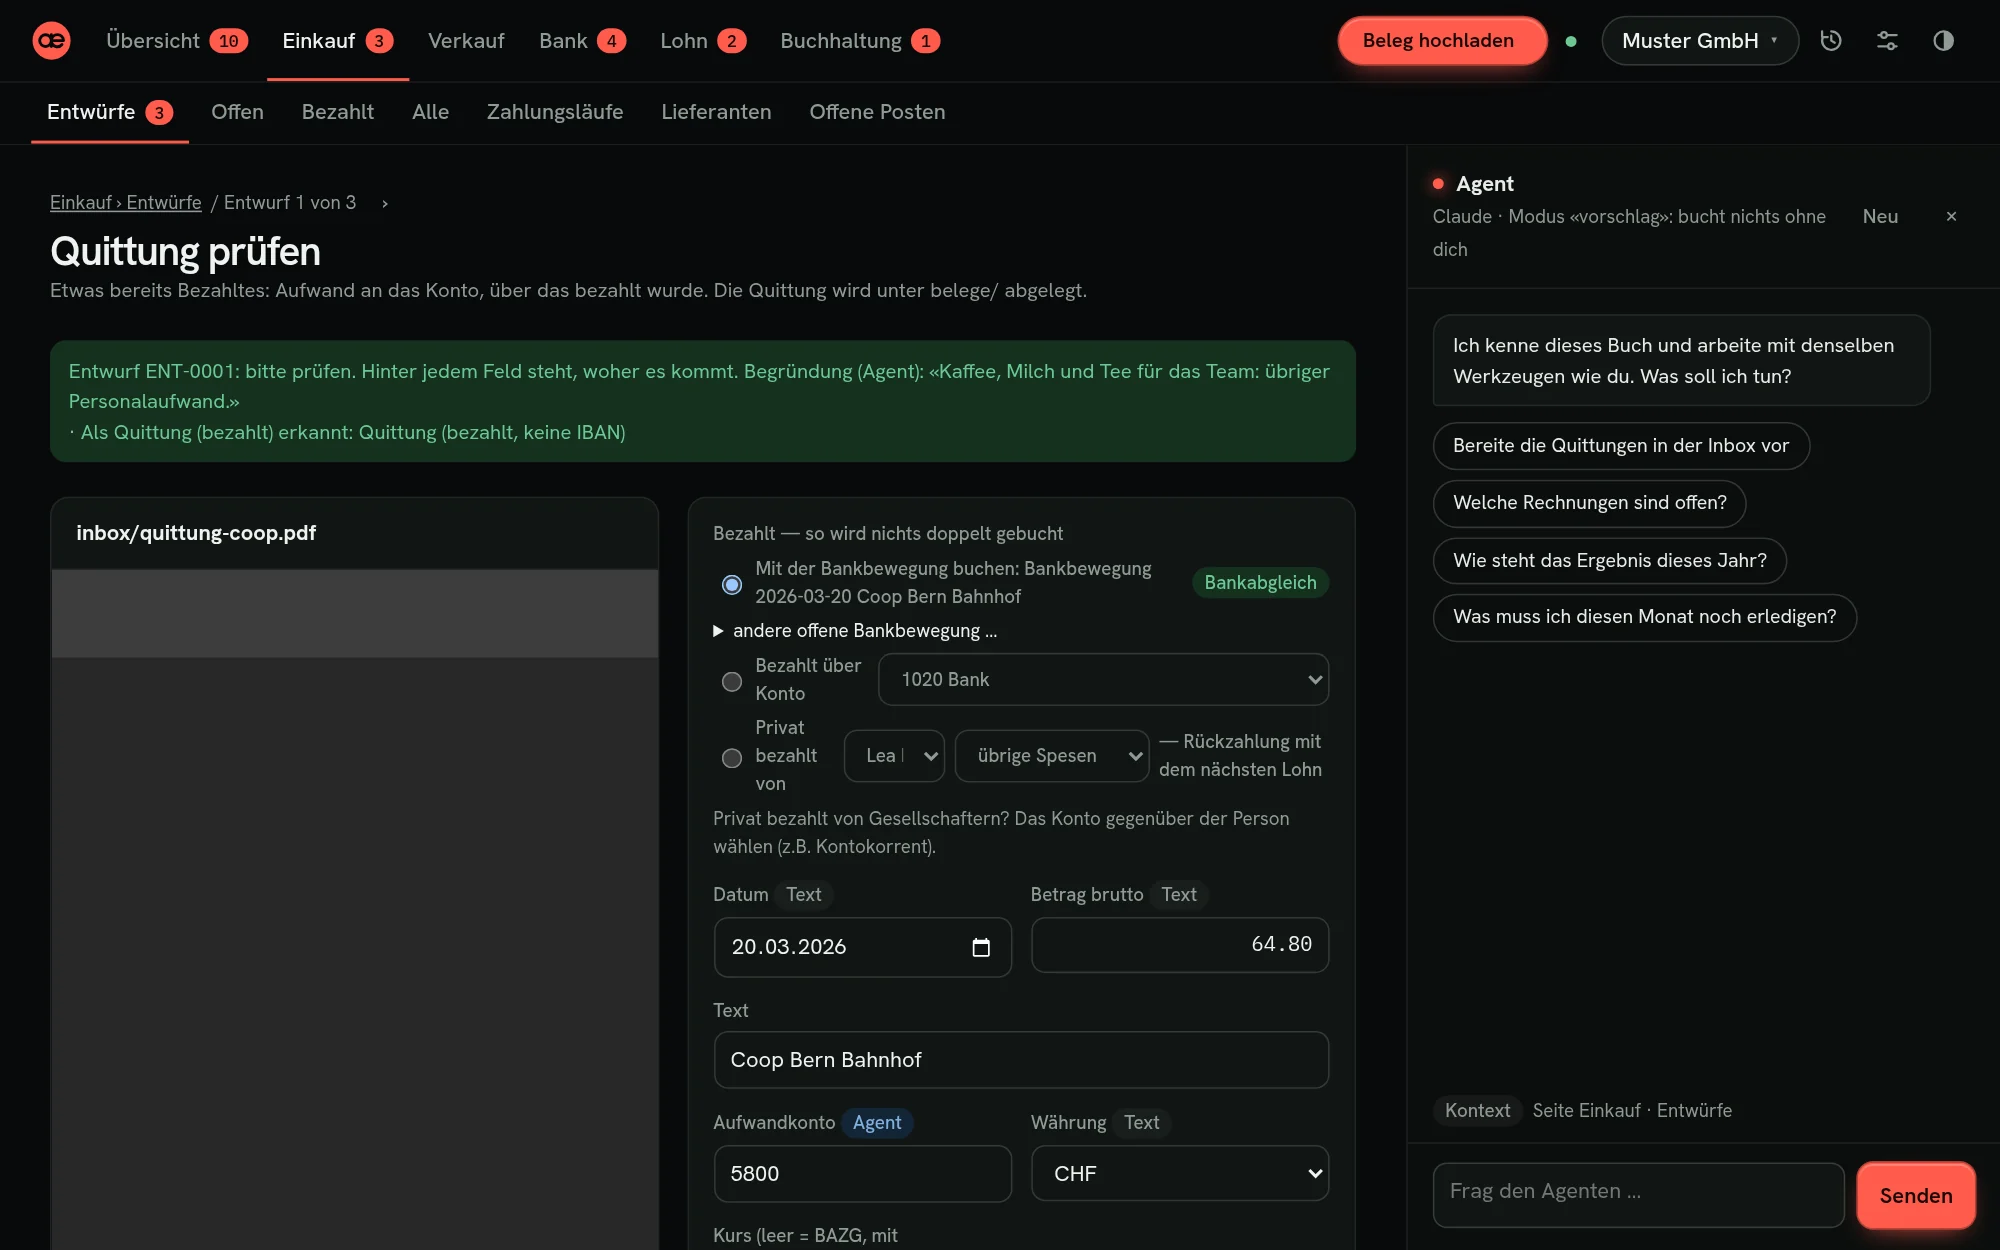
Task: Select 'Mit der Bankbewegung buchen' radio
Action: pyautogui.click(x=732, y=584)
